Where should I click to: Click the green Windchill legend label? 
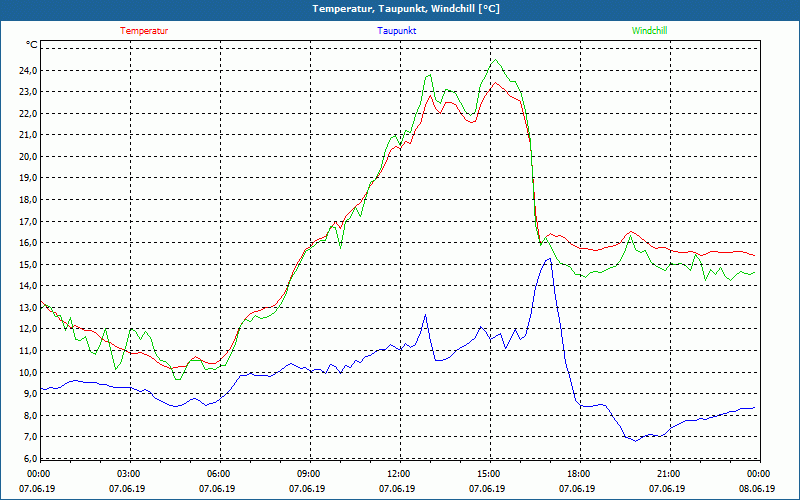tap(649, 31)
